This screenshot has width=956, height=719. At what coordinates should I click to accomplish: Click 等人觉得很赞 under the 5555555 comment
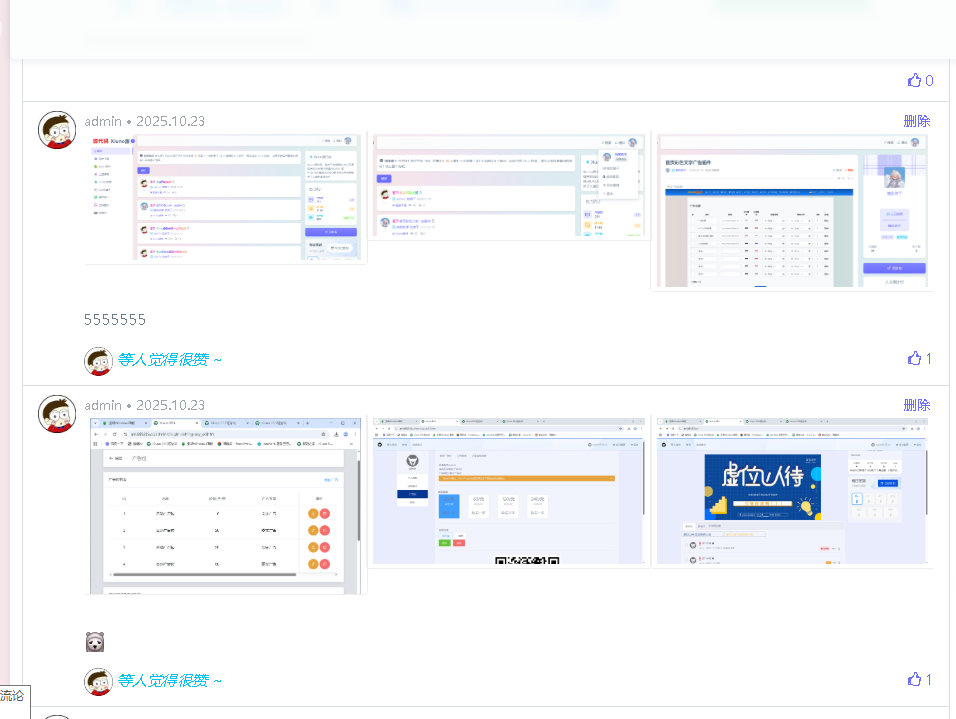coord(170,360)
